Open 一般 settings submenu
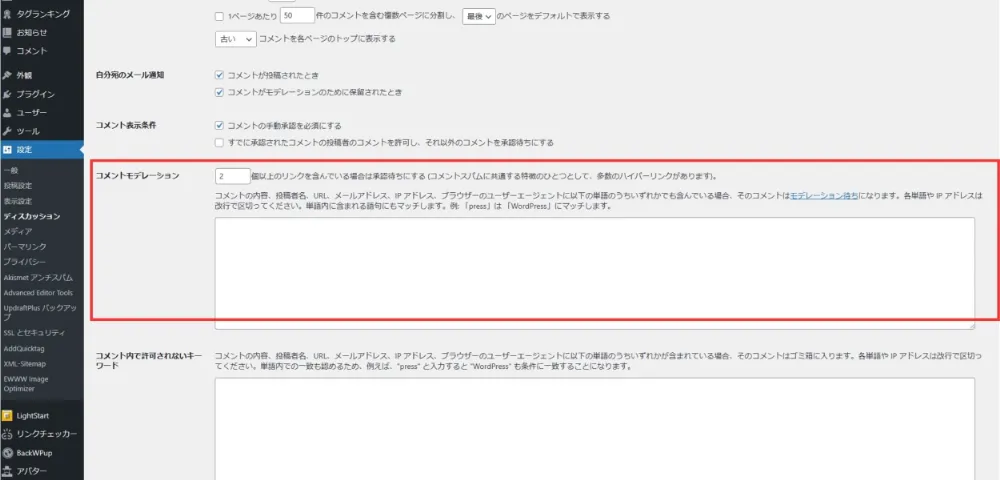The image size is (1000, 480). [11, 171]
